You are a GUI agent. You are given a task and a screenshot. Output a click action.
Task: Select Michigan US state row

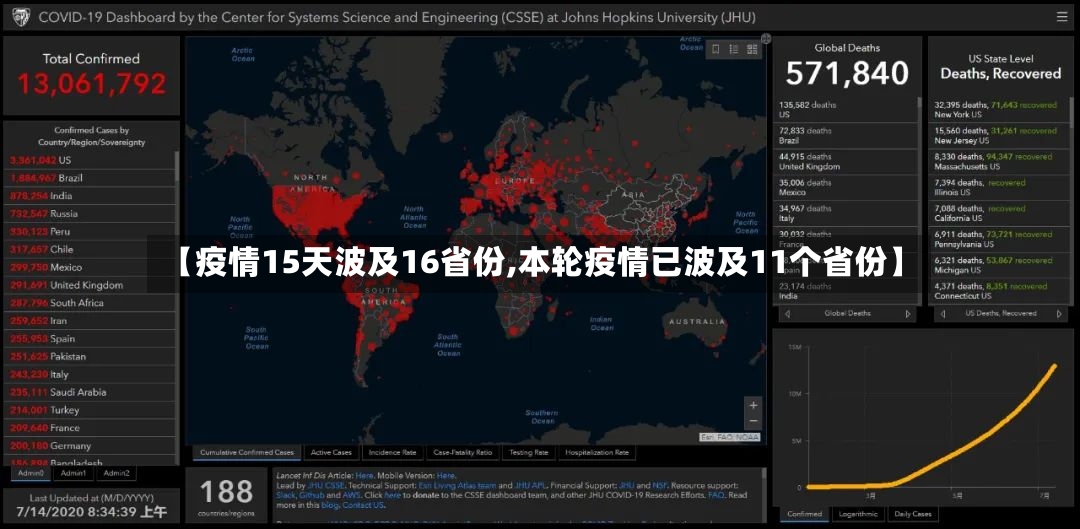pyautogui.click(x=999, y=265)
